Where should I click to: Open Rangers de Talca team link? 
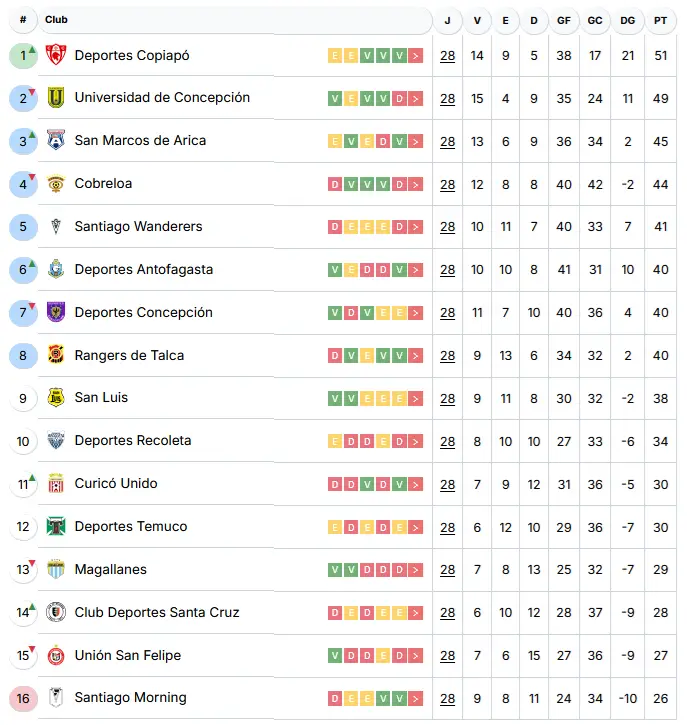pos(129,355)
